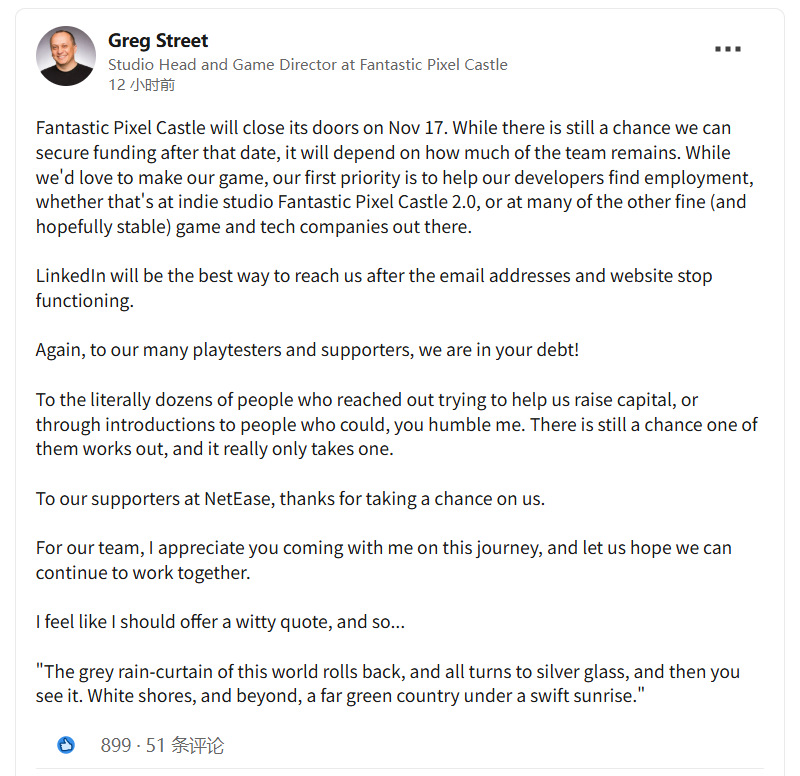
Task: Click the 12 小时前 post timestamp
Action: 141,86
